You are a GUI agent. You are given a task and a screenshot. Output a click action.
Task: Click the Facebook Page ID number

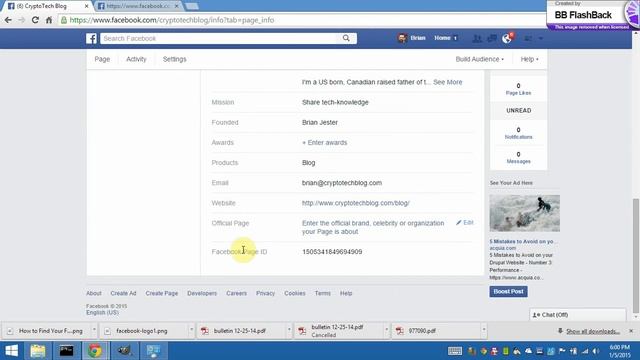pyautogui.click(x=332, y=252)
